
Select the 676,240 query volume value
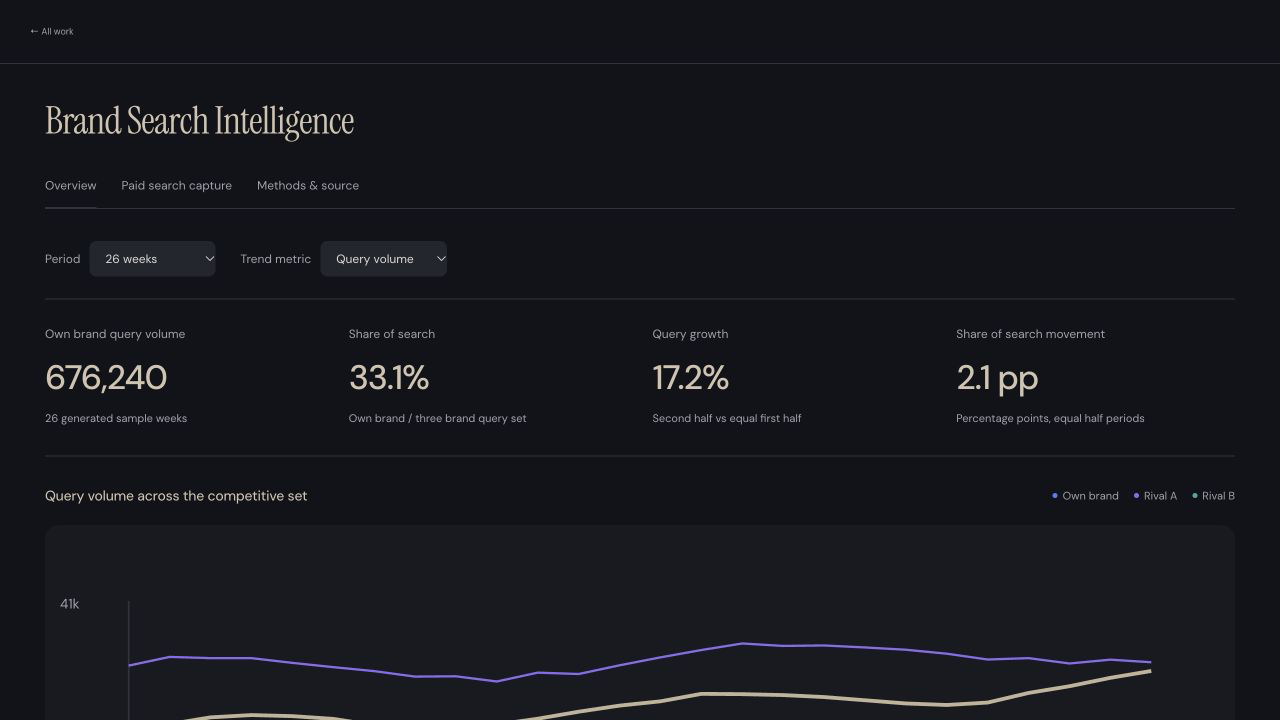106,378
